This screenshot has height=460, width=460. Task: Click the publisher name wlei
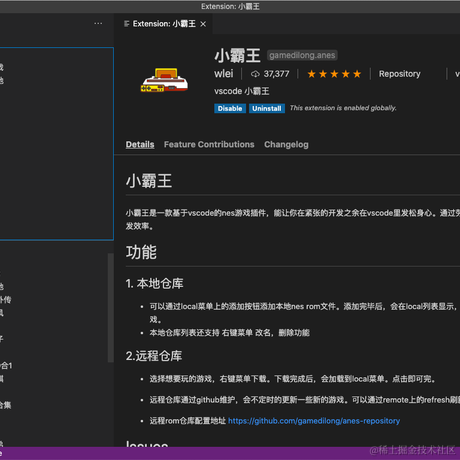[224, 74]
